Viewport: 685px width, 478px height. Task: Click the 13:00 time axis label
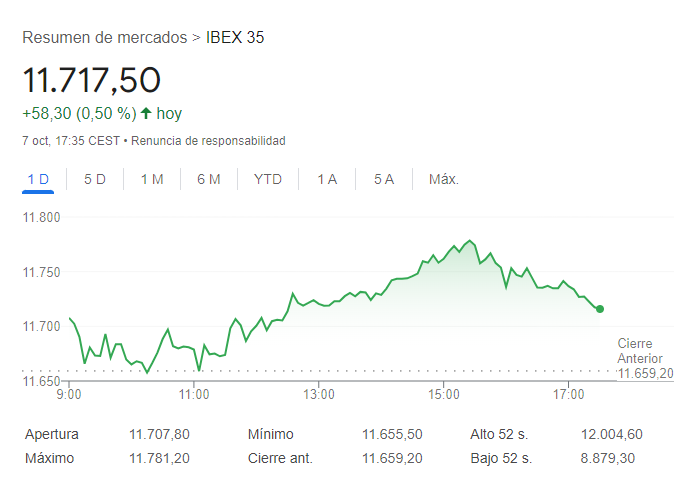(318, 395)
